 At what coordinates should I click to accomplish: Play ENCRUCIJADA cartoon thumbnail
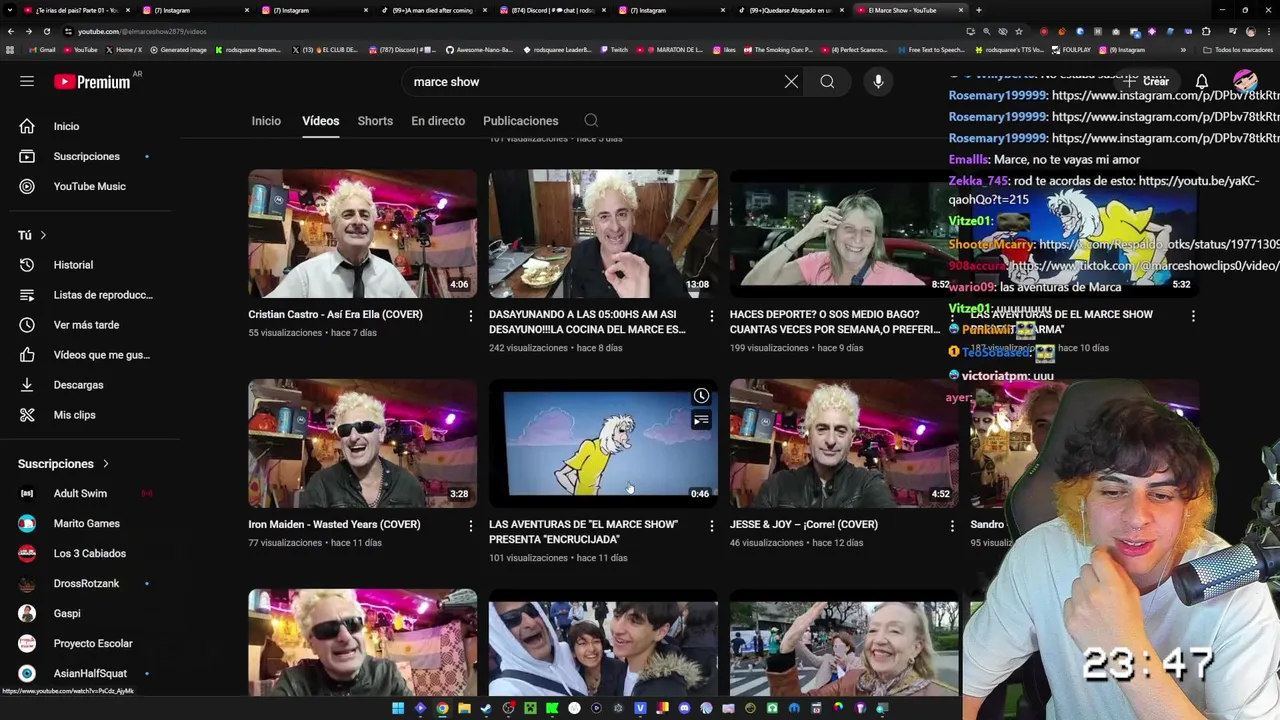click(x=603, y=443)
